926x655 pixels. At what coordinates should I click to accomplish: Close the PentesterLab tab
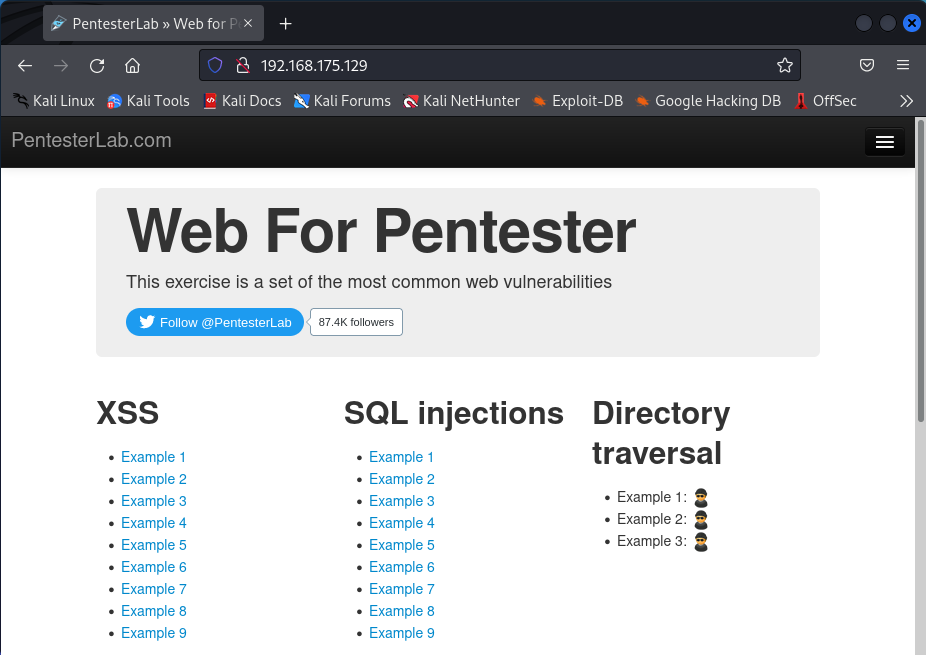[x=248, y=23]
